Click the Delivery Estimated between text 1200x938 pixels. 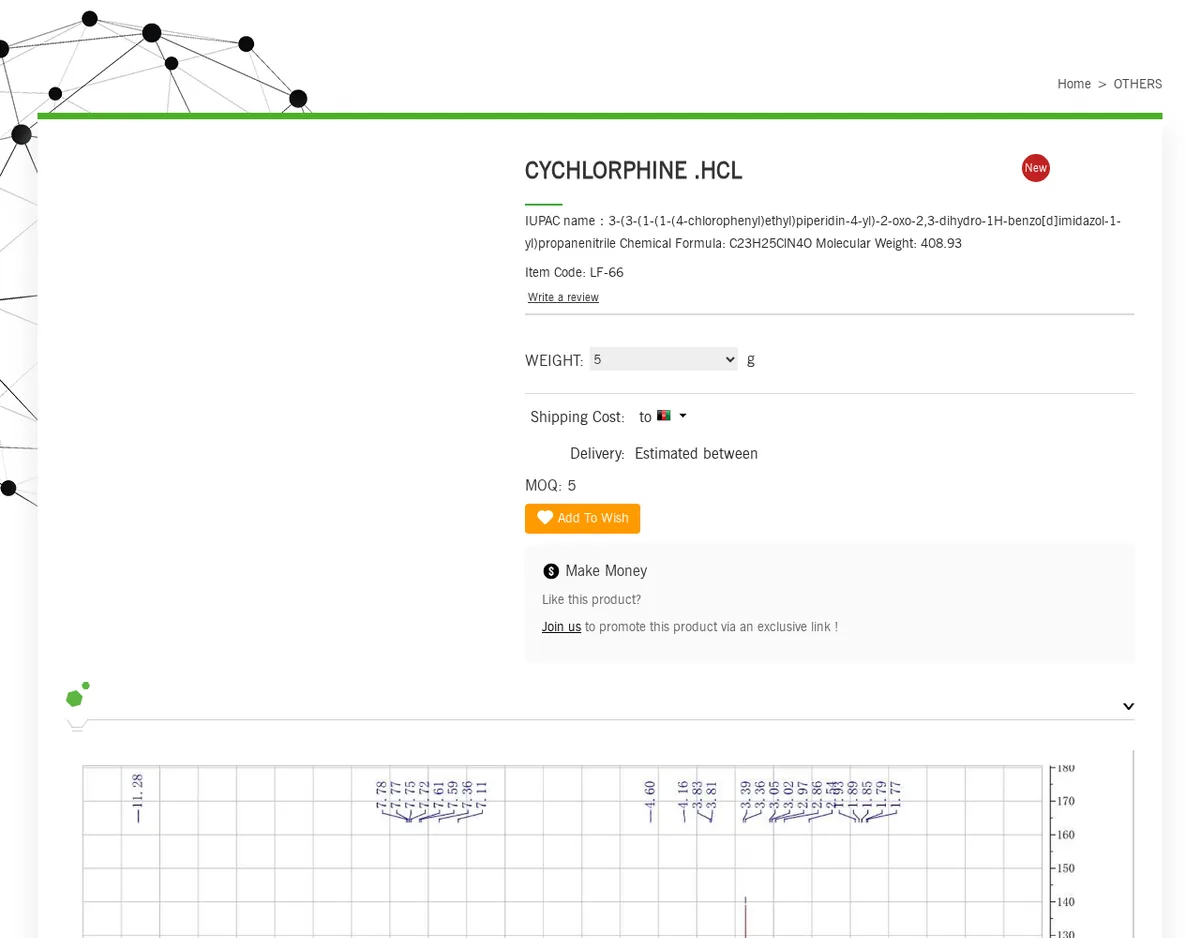click(664, 454)
